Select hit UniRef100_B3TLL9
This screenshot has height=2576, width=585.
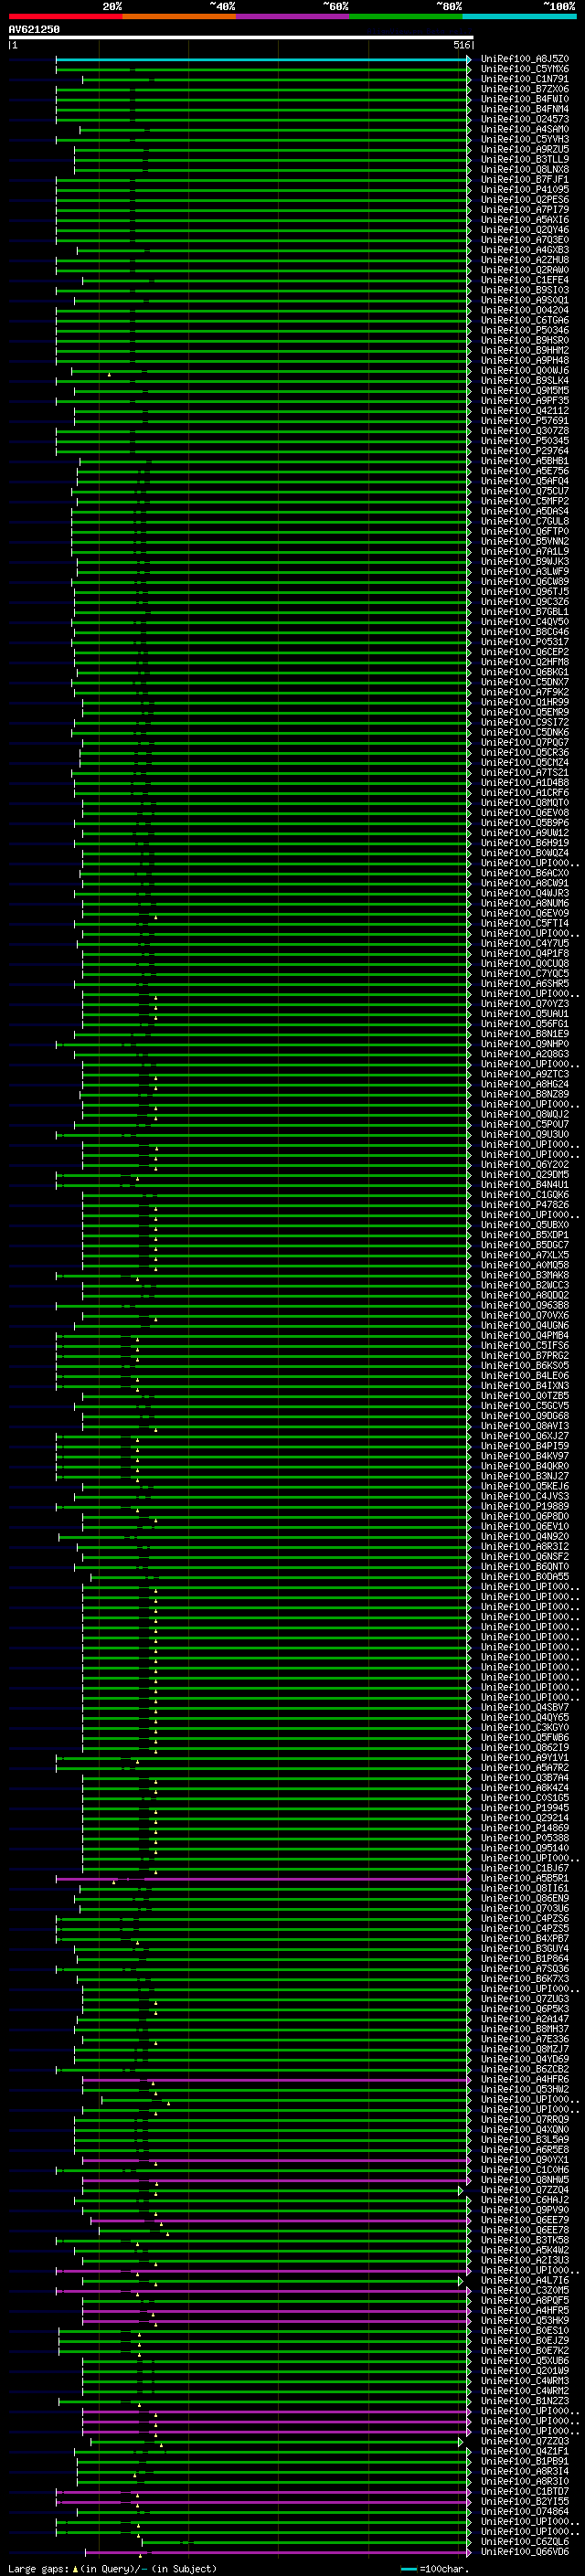point(525,159)
